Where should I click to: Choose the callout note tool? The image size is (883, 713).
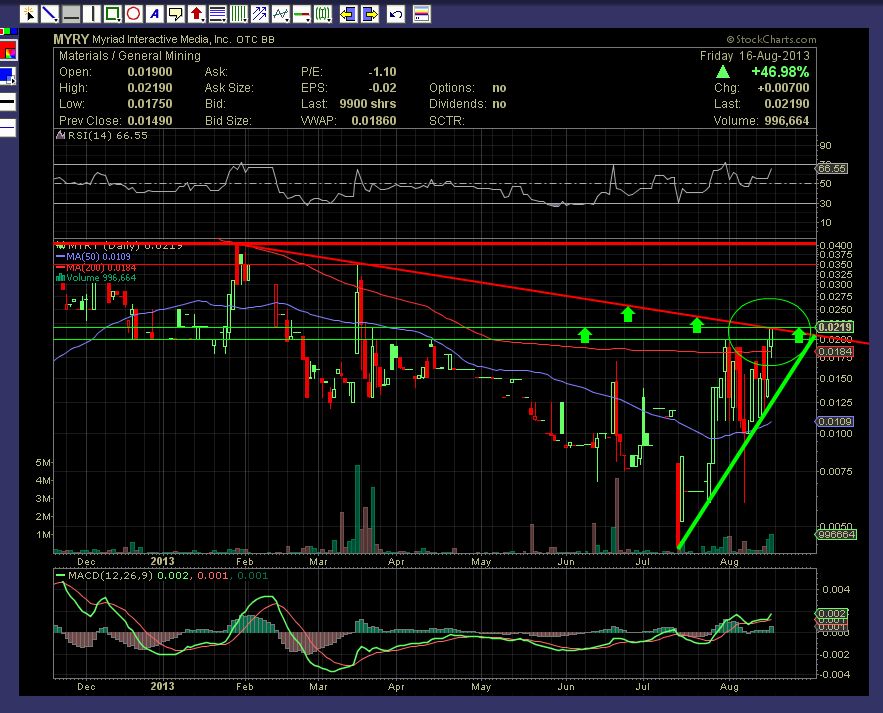coord(176,14)
